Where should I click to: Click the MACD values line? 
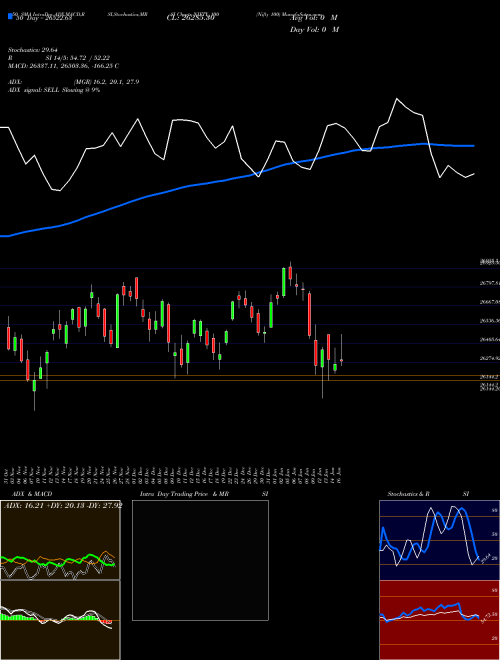point(63,66)
